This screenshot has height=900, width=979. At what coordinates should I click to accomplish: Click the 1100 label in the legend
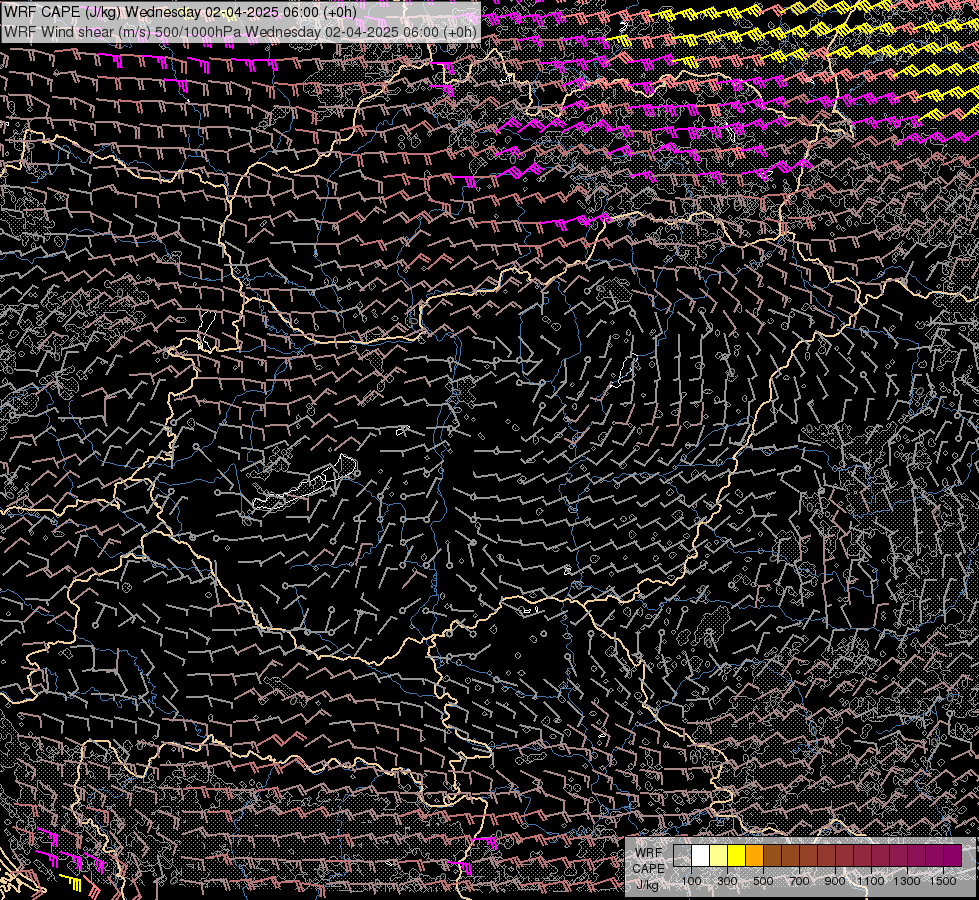coord(870,881)
